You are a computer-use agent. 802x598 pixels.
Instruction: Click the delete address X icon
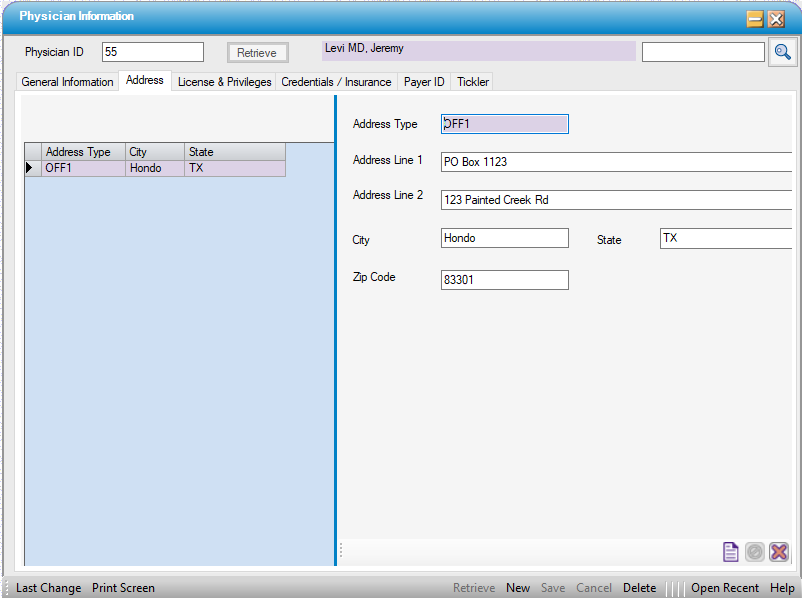(779, 552)
